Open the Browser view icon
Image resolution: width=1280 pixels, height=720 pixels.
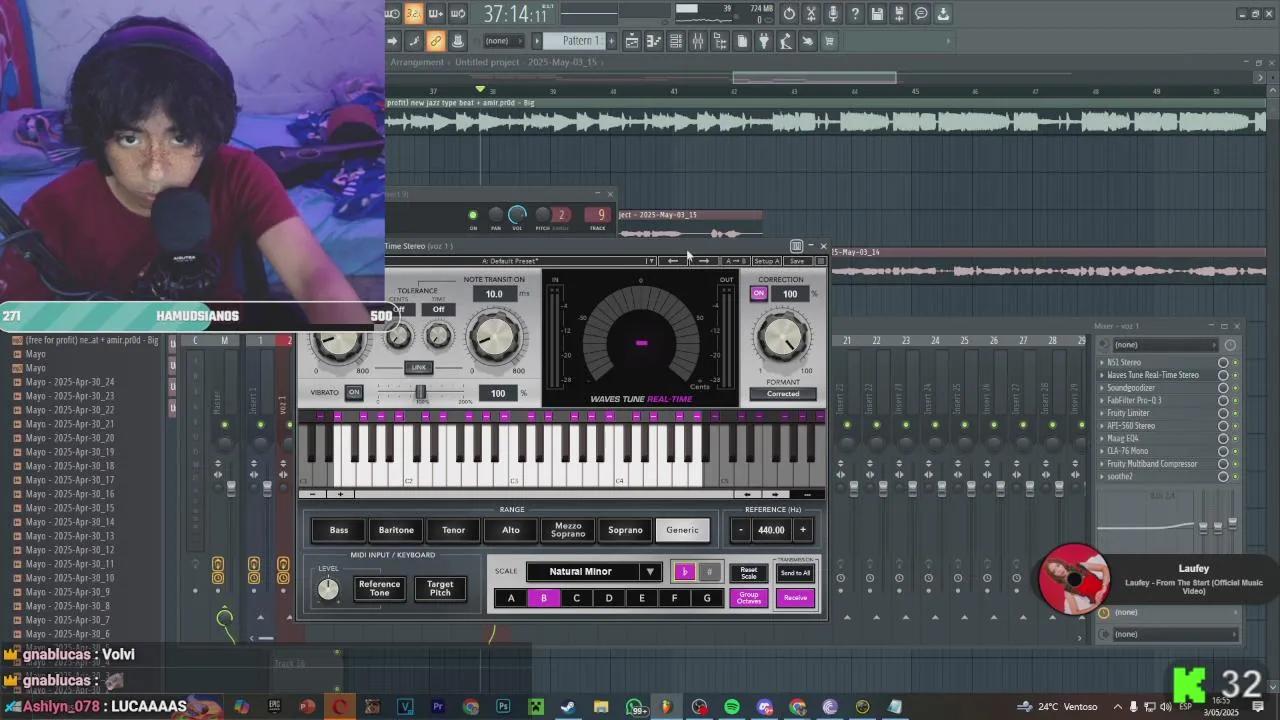point(720,41)
